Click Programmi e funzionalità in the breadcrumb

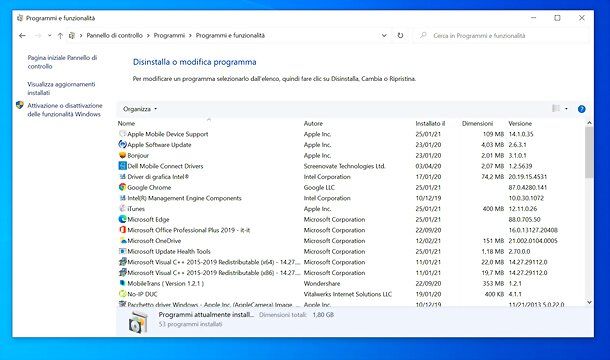(x=230, y=35)
